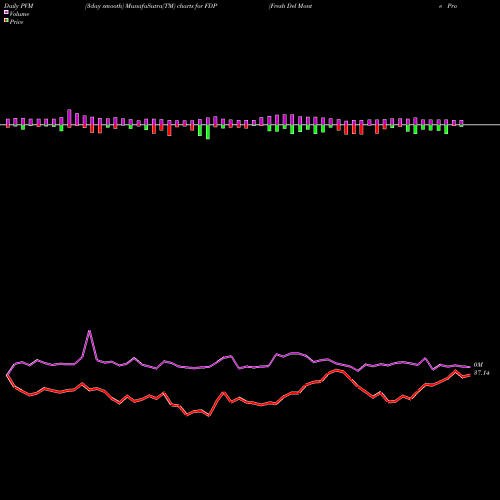Click the tallest magenta volume bar in the bar row
Screen dimensions: 500x500
[69, 117]
